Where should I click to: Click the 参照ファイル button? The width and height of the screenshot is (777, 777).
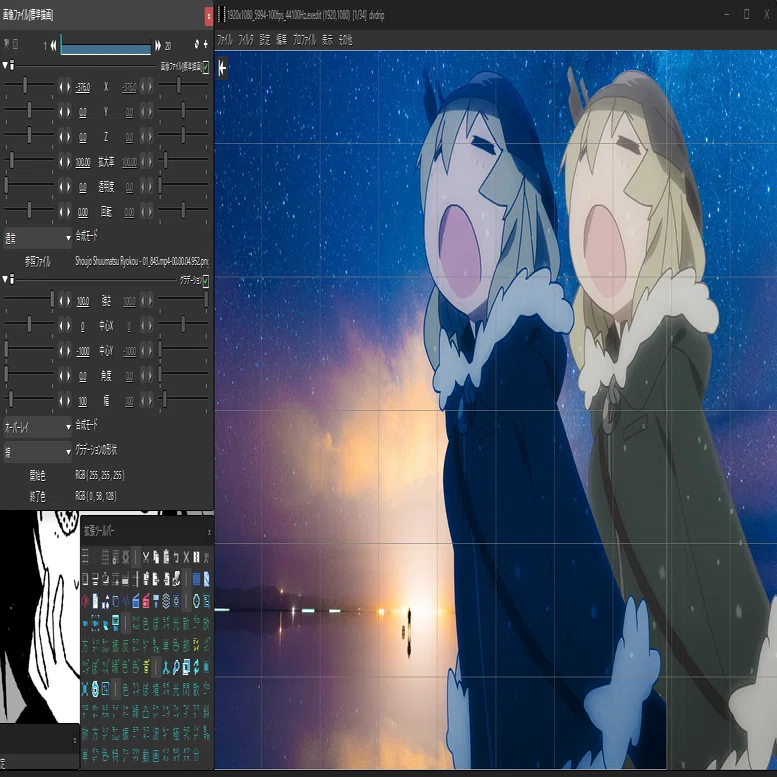(38, 261)
